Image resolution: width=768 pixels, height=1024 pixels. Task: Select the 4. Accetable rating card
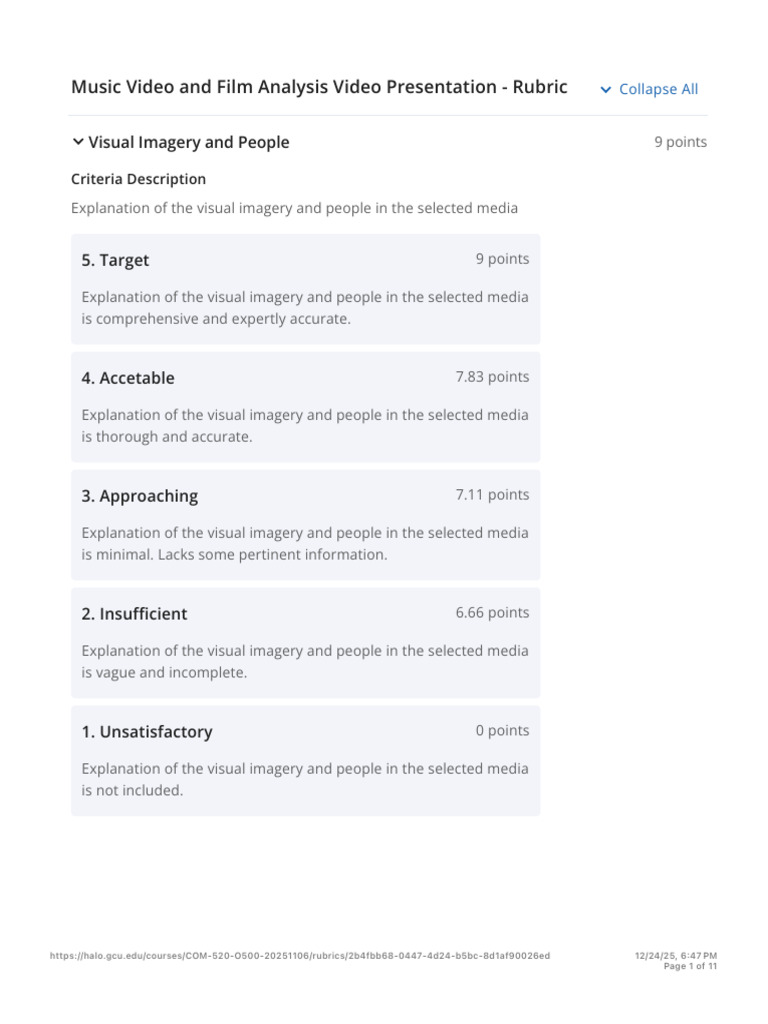click(x=306, y=407)
